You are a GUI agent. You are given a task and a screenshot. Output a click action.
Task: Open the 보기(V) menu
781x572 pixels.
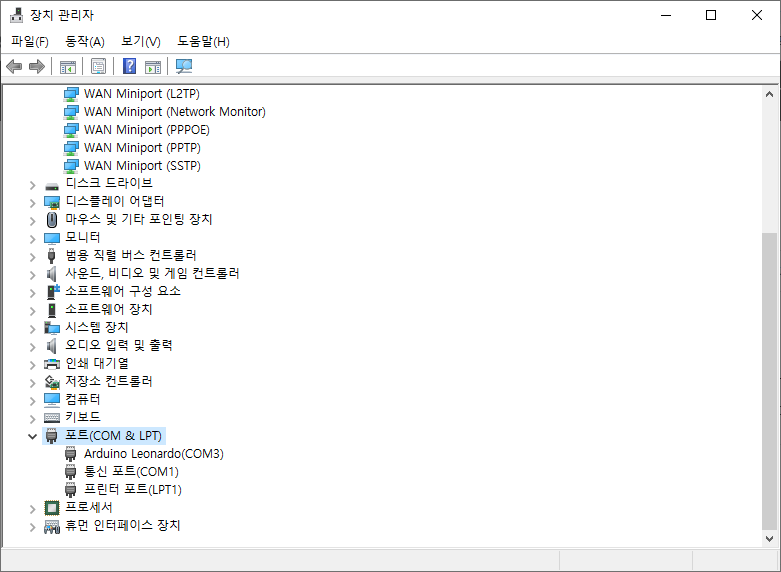point(141,41)
